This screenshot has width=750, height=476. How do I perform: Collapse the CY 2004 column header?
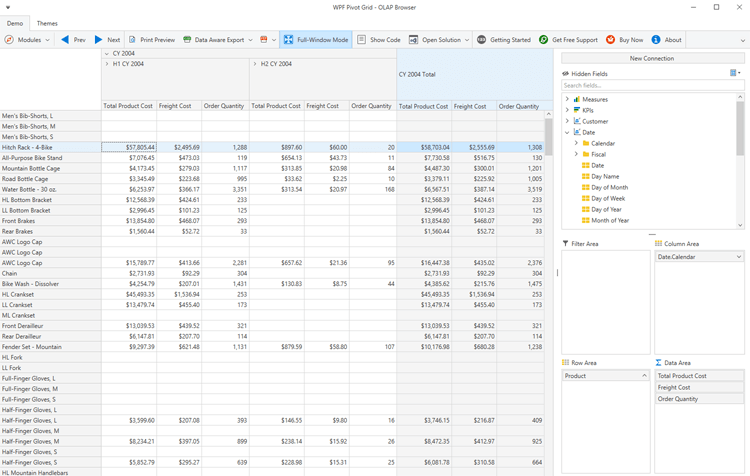[x=107, y=54]
